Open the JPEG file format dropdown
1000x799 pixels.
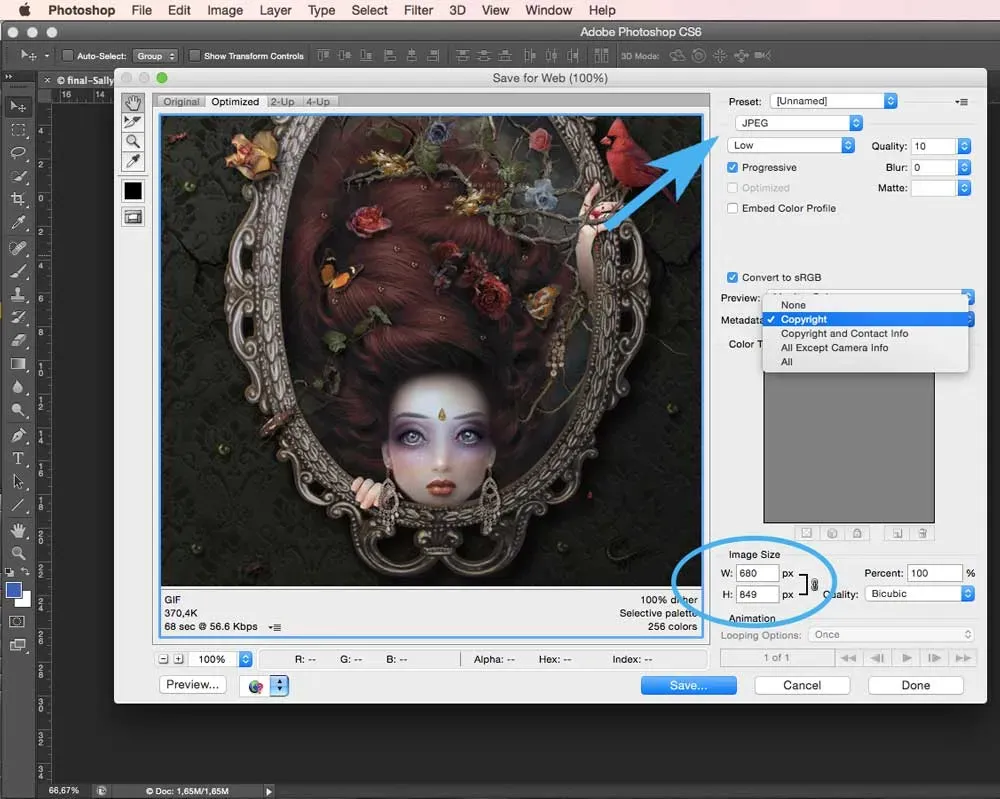pos(798,123)
